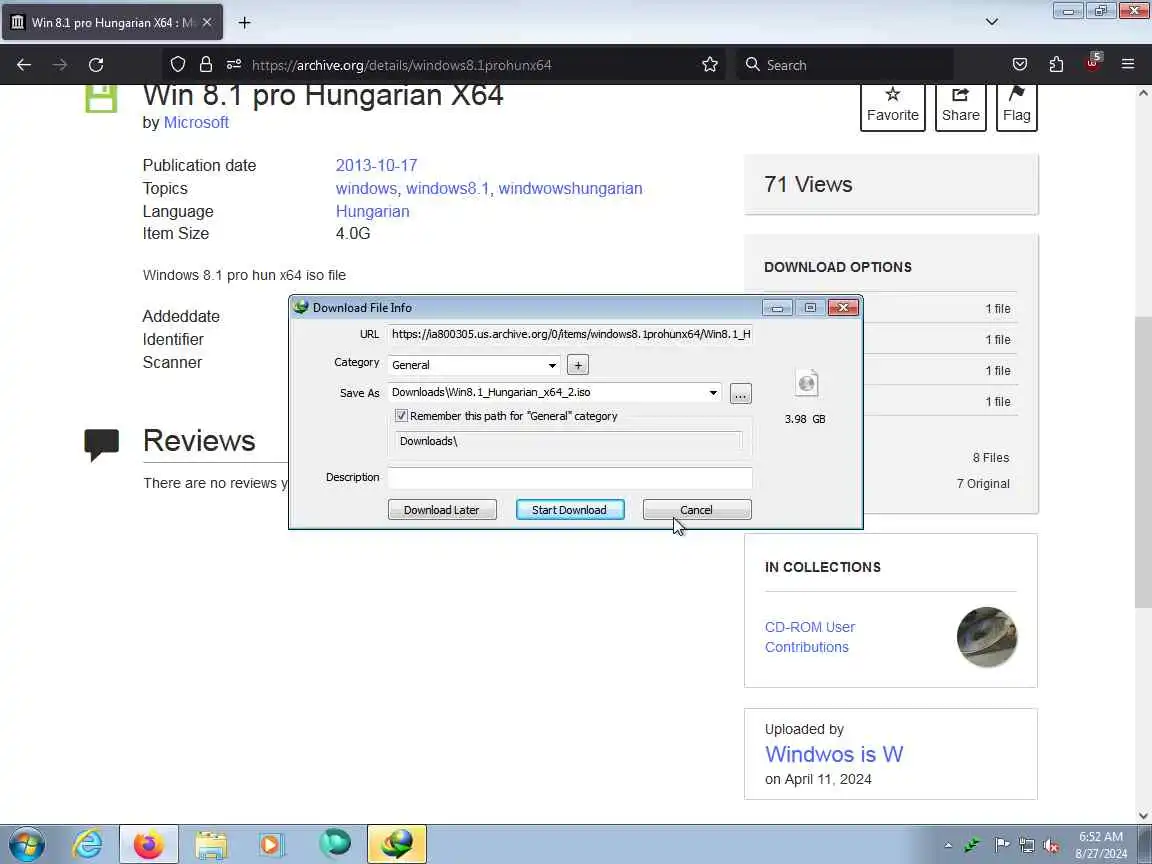Toggle Remember this path for General category

(x=401, y=416)
